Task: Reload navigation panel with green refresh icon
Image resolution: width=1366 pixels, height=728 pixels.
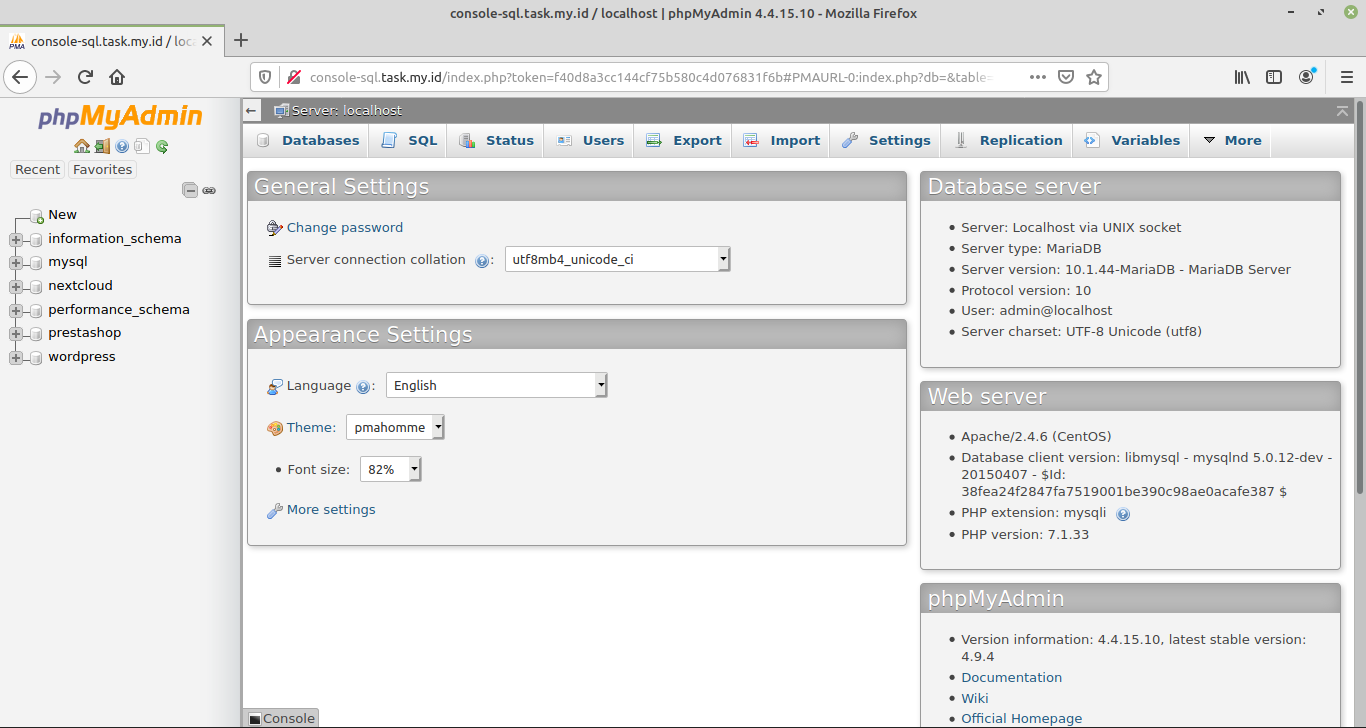Action: pos(162,146)
